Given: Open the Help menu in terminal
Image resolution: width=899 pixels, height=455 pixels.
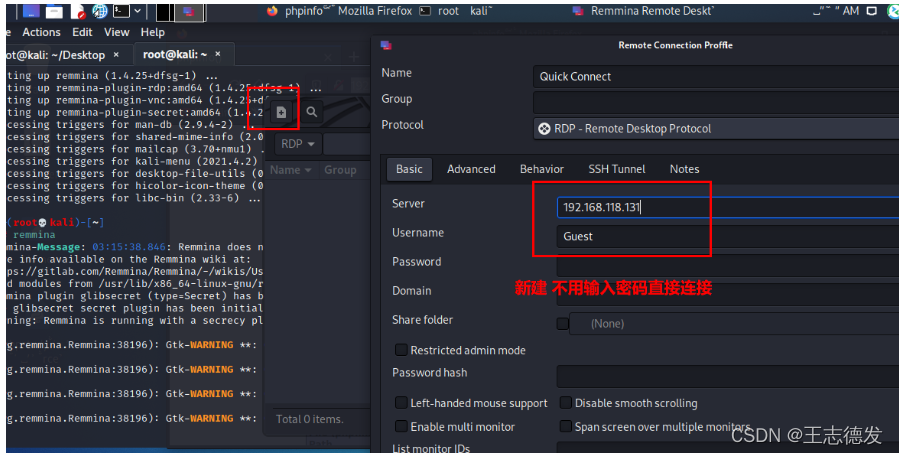Looking at the screenshot, I should point(153,32).
